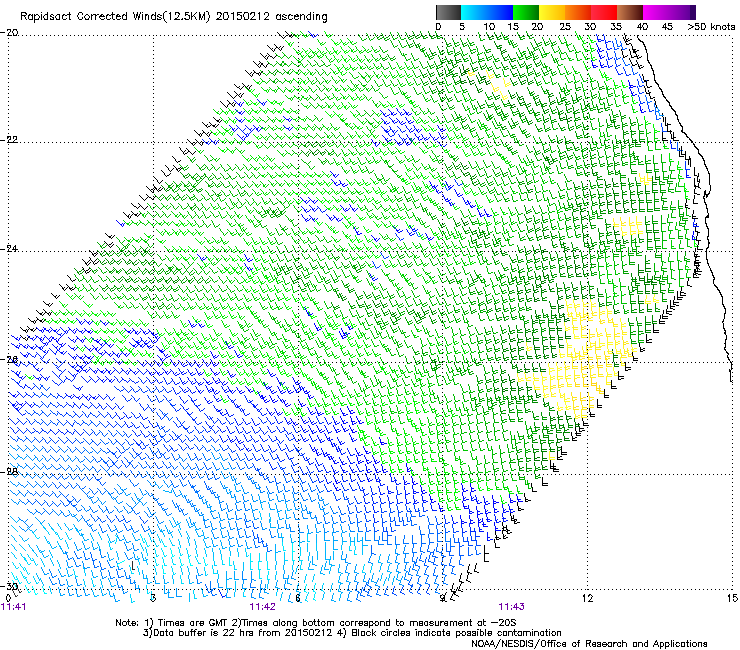Image resolution: width=740 pixels, height=650 pixels.
Task: Click the 'Data buffer is 22 hrs' note line
Action: pyautogui.click(x=352, y=633)
